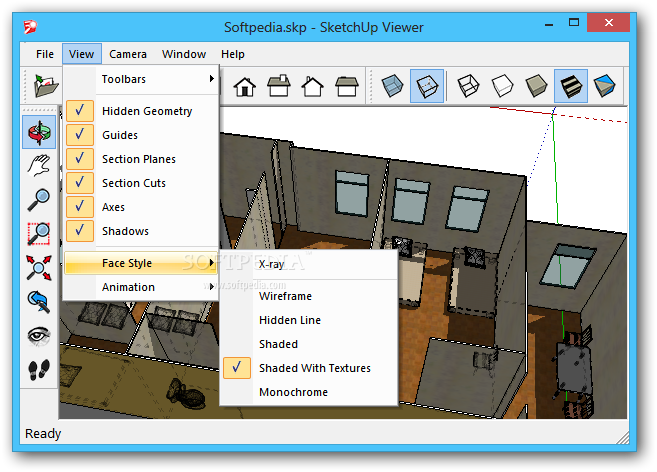Viewport: 657px width, 472px height.
Task: Turn off Shadows in View menu
Action: coord(142,231)
